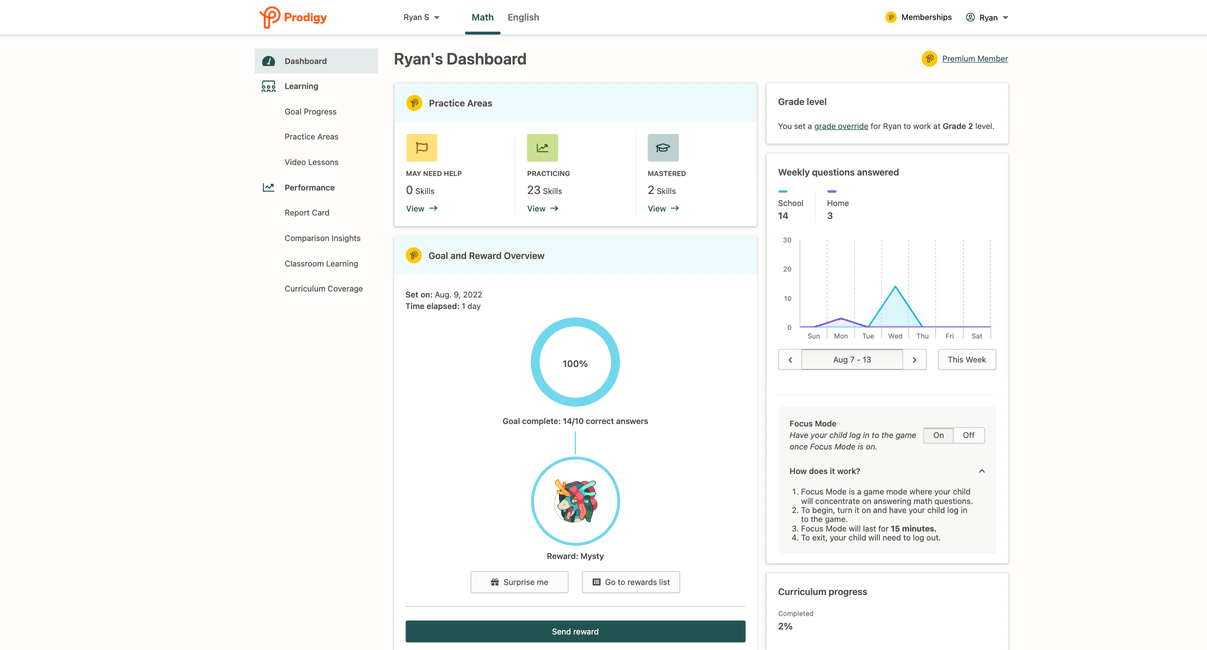
Task: Collapse the How does it work section
Action: pos(981,470)
